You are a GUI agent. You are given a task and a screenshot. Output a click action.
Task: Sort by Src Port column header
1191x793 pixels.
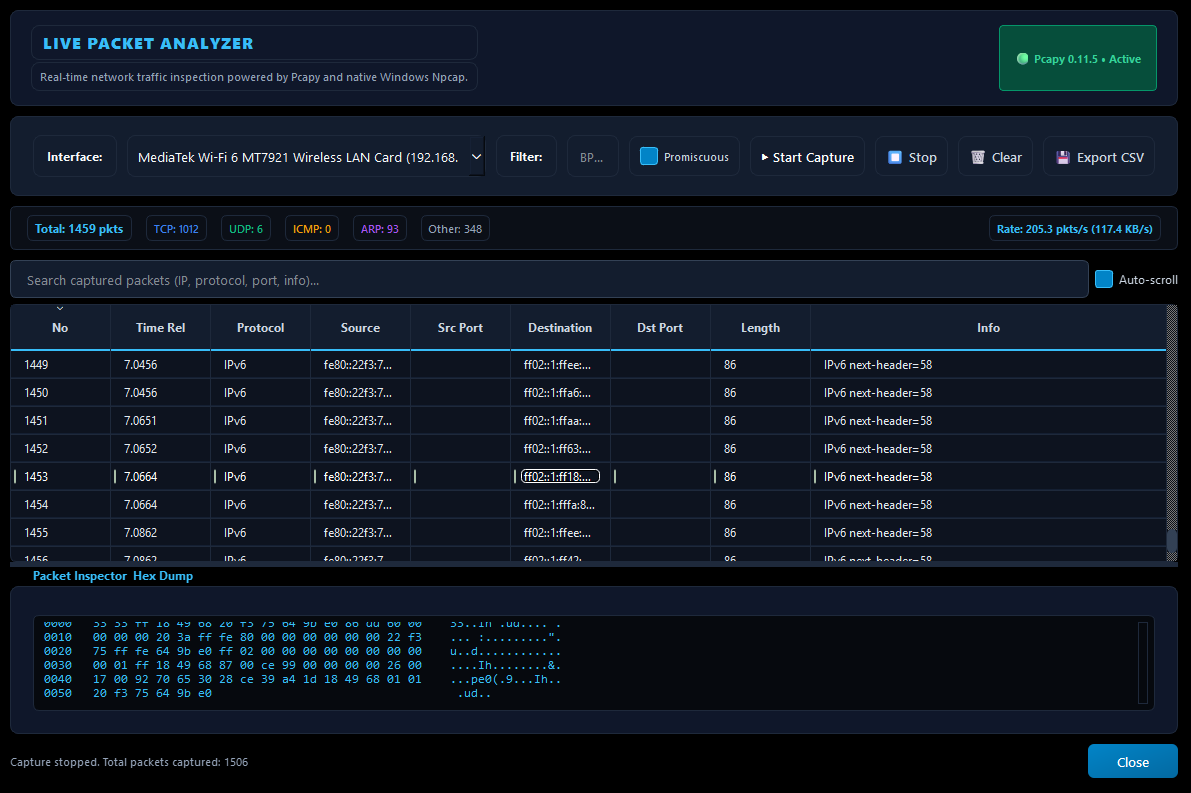pyautogui.click(x=460, y=327)
